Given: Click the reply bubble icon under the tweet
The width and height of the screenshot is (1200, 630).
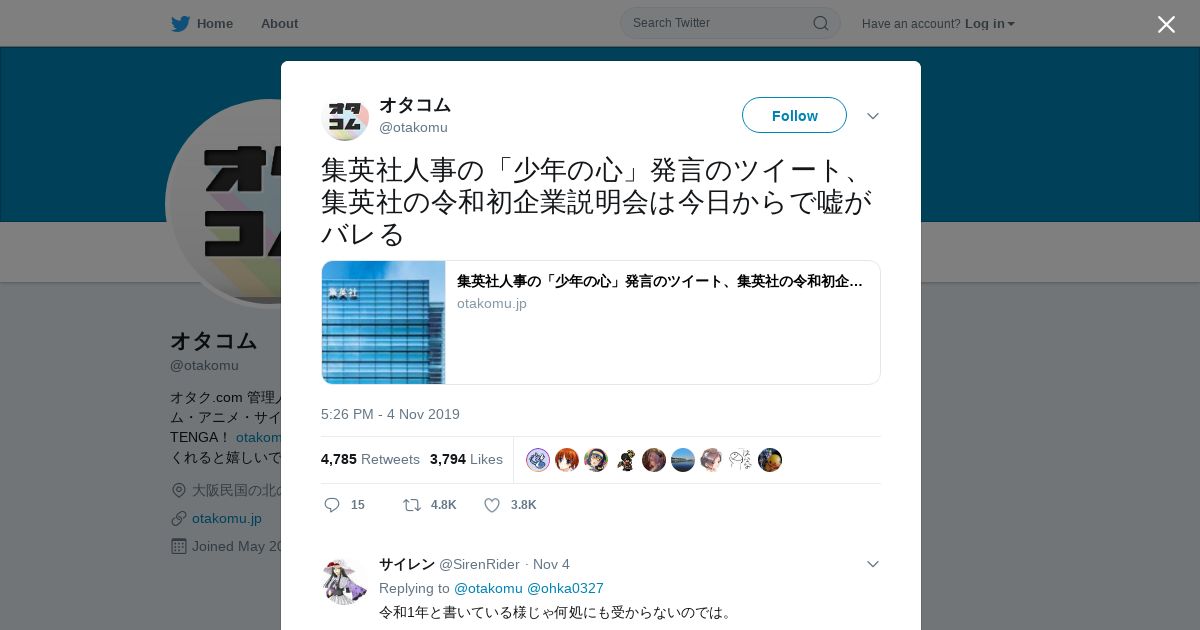Looking at the screenshot, I should [332, 505].
